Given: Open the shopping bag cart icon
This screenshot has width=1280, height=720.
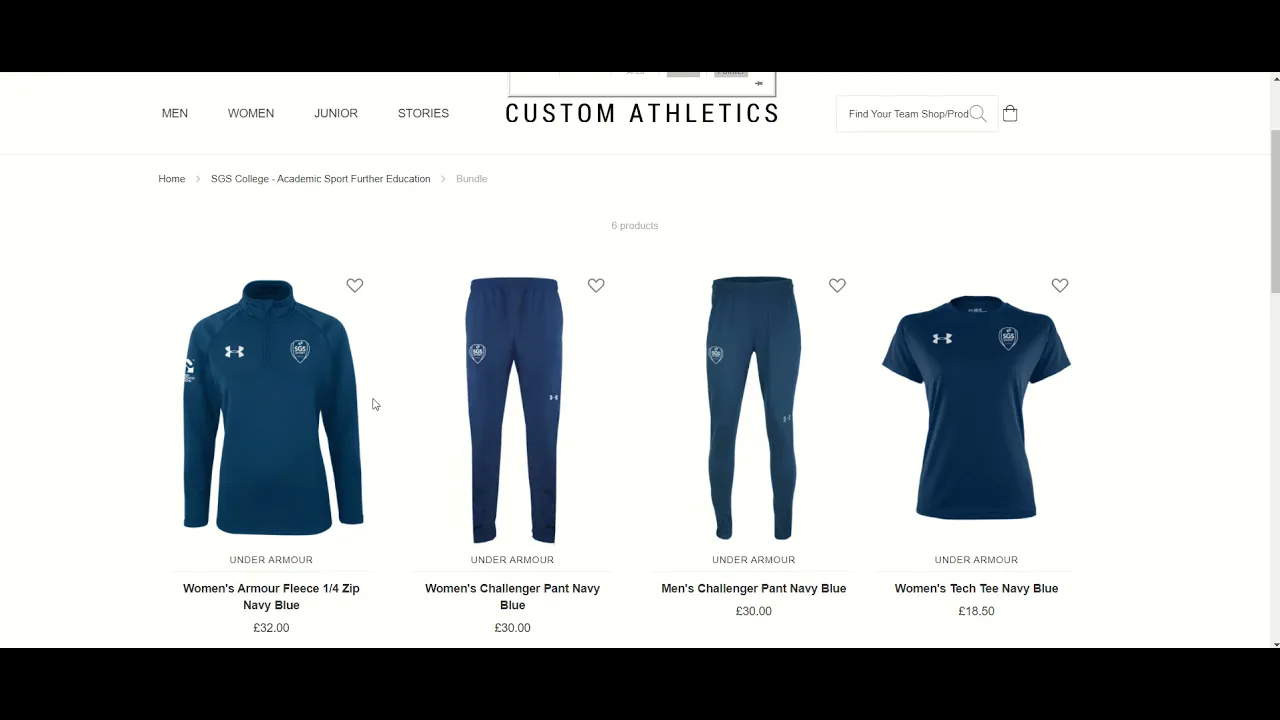Looking at the screenshot, I should (x=1010, y=113).
